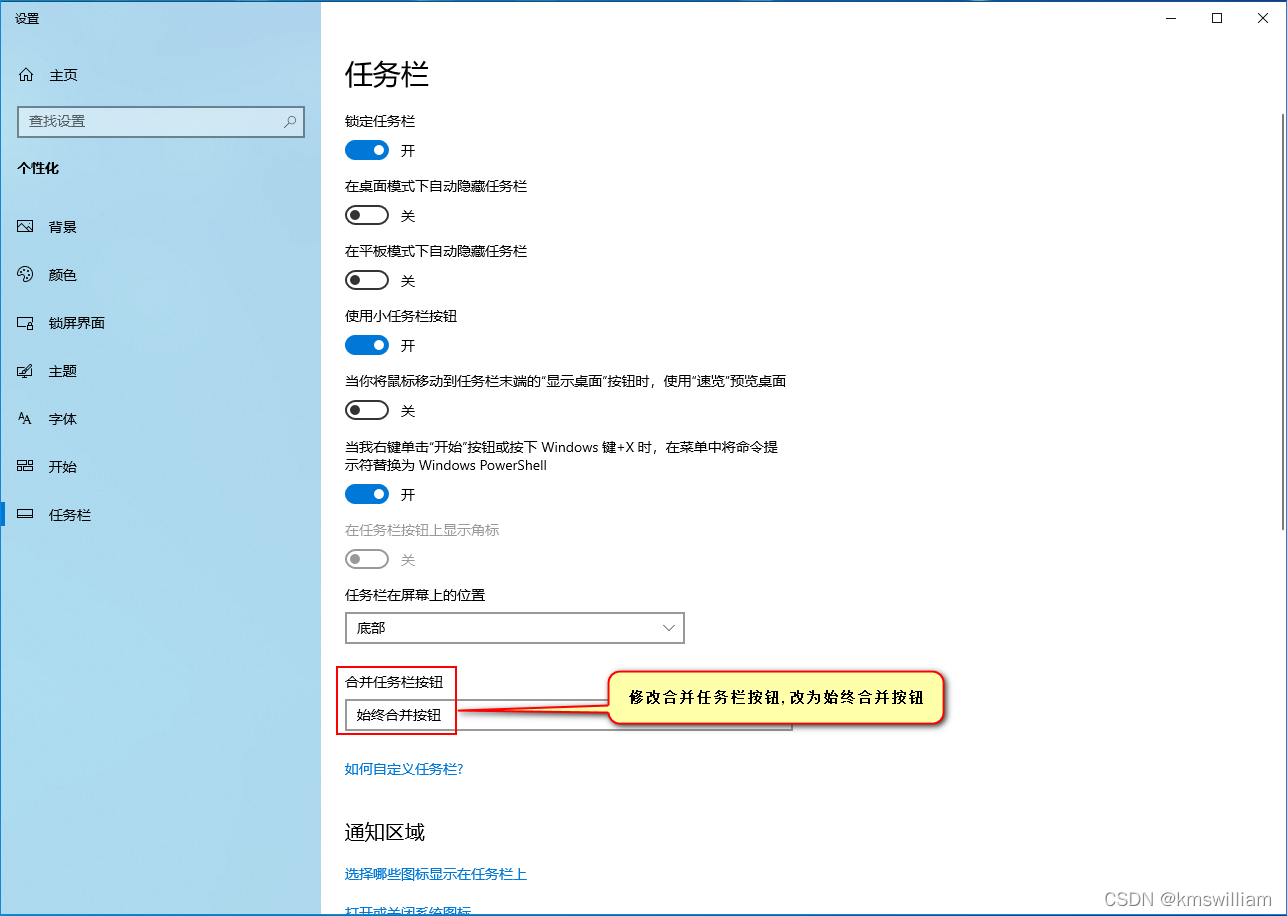Maximize the 设置 window
The width and height of the screenshot is (1287, 916).
pos(1217,18)
